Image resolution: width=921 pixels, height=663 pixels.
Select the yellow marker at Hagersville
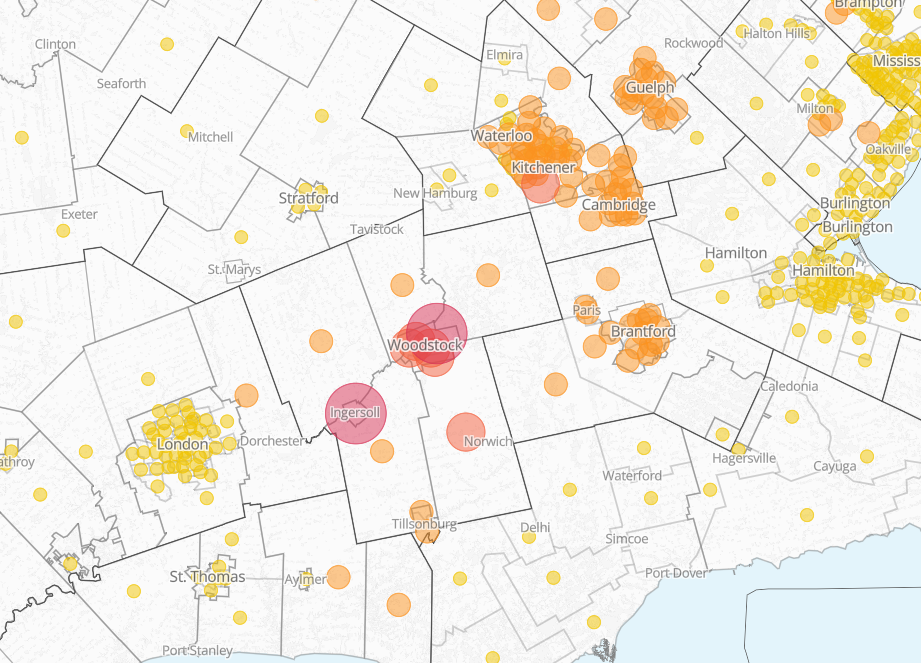738,448
